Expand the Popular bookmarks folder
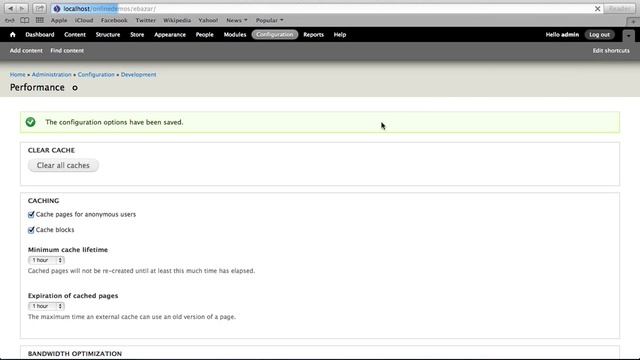Viewport: 640px width, 360px height. (x=269, y=20)
